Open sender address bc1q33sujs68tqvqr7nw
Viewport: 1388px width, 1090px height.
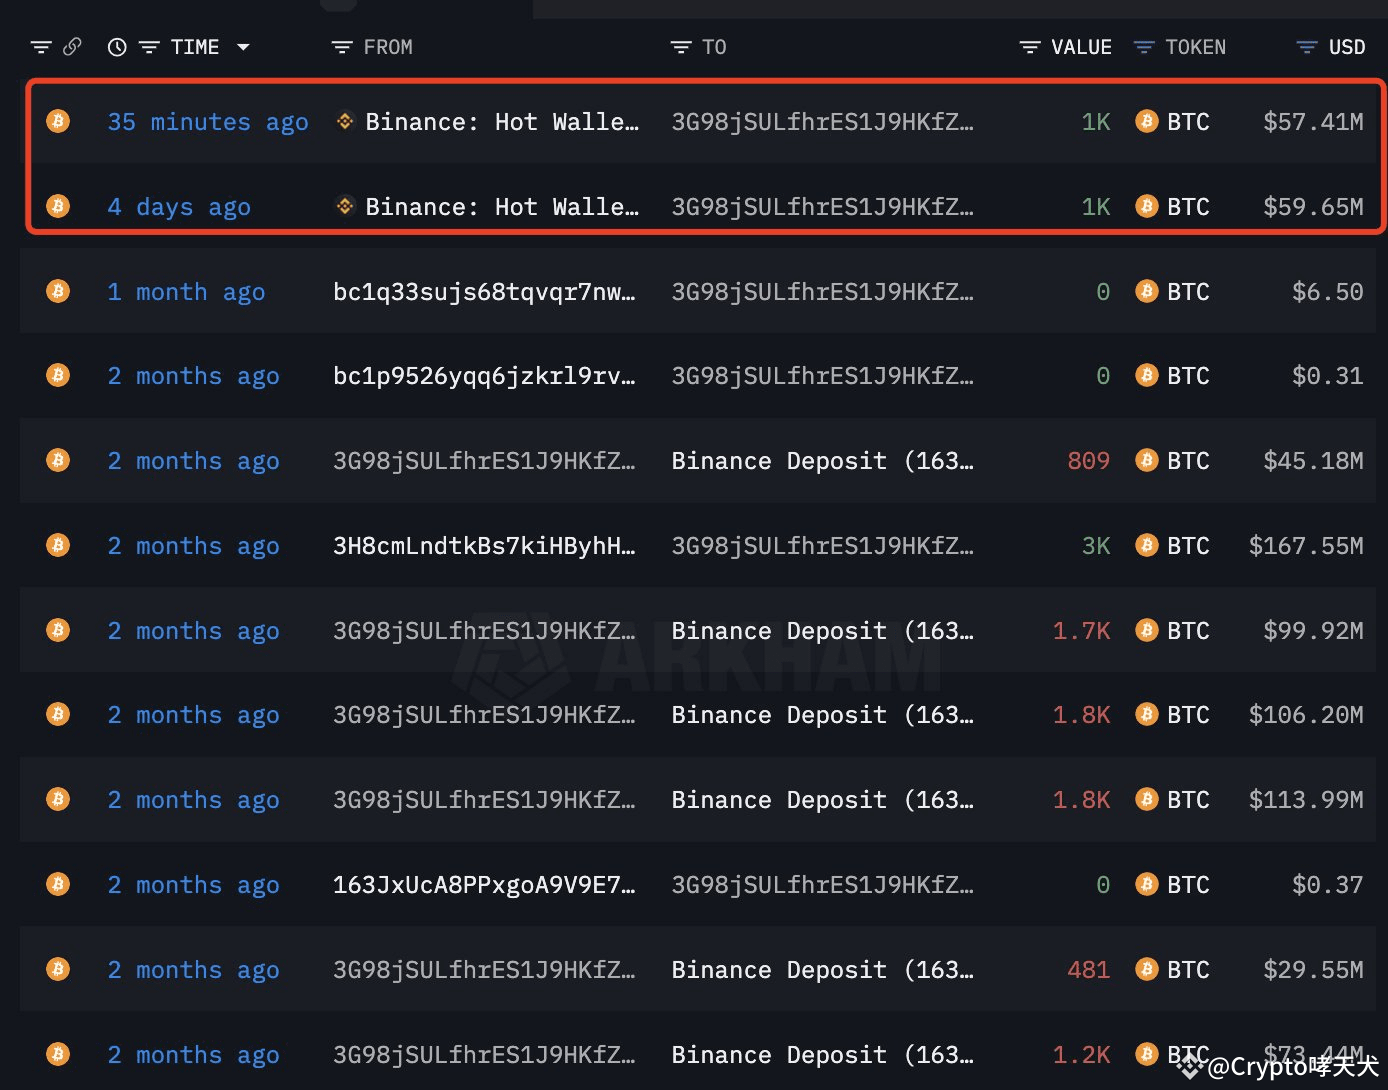pyautogui.click(x=484, y=291)
